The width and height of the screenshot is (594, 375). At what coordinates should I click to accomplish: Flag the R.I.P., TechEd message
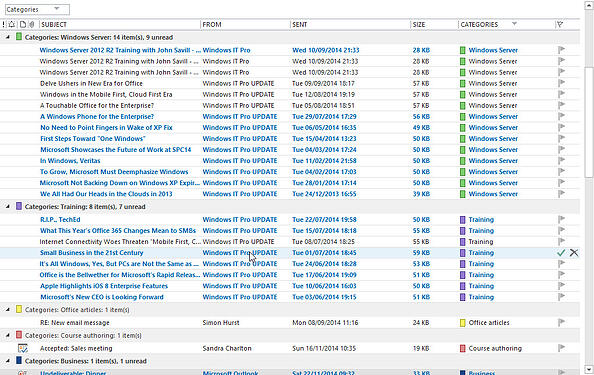click(x=561, y=219)
